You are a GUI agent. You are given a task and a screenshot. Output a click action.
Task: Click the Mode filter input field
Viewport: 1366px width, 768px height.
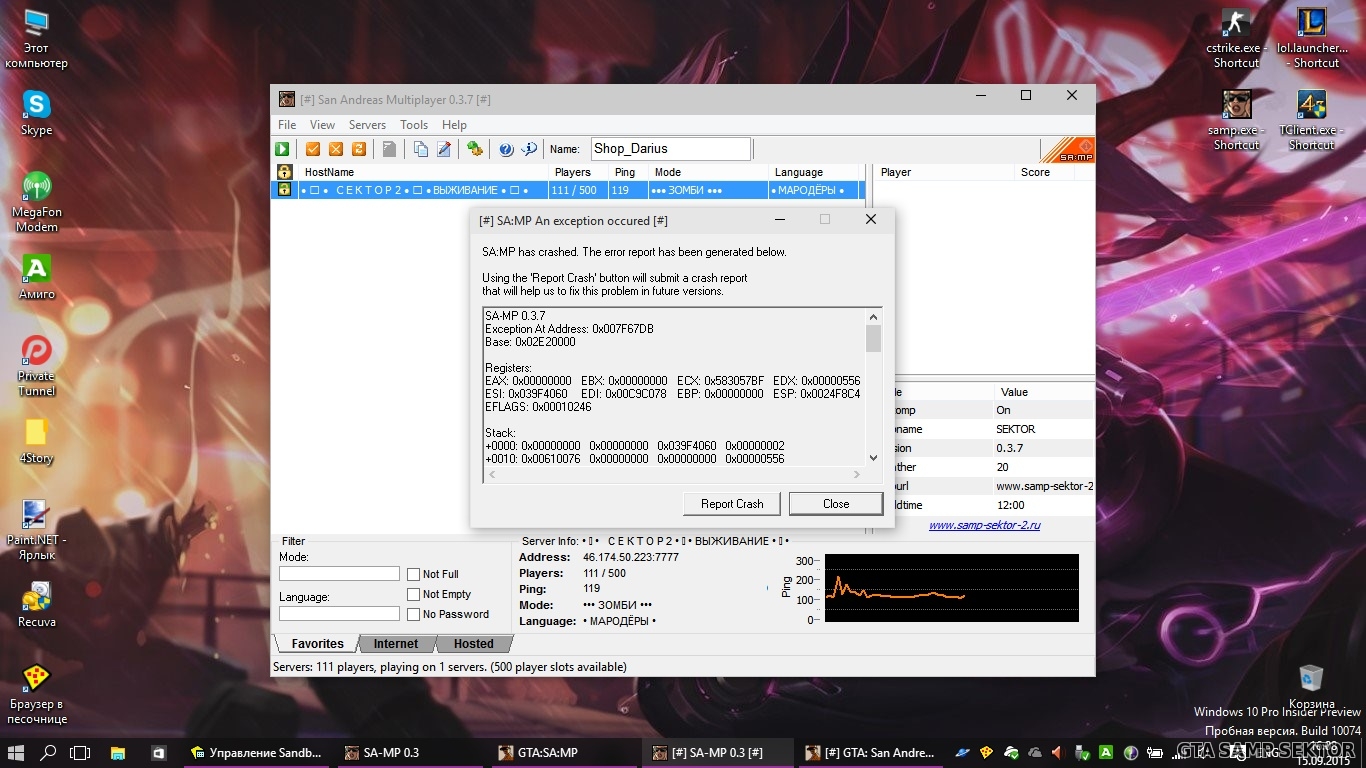pos(339,574)
